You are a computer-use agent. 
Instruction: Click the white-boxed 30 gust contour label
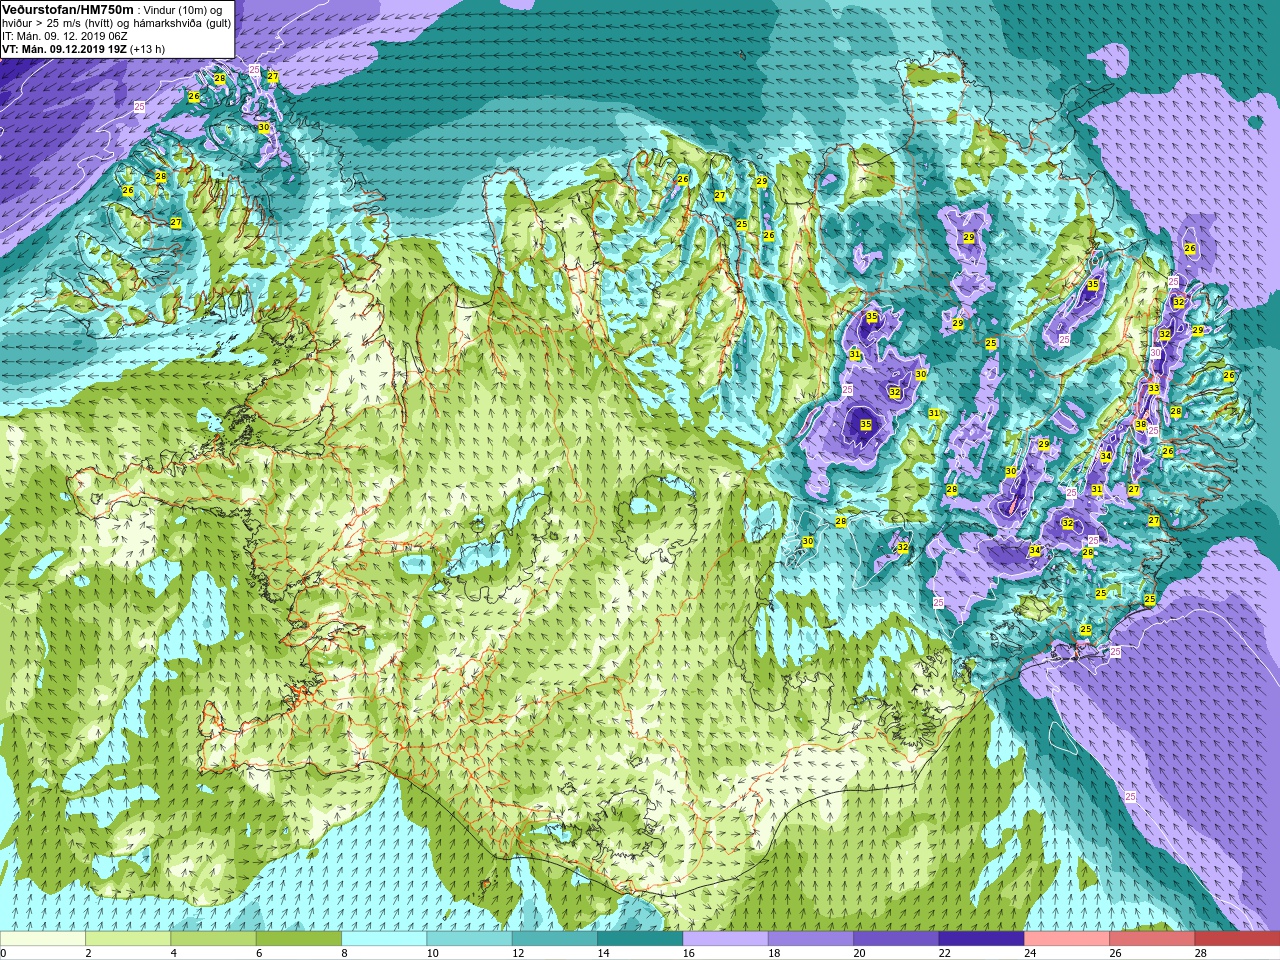[1156, 352]
